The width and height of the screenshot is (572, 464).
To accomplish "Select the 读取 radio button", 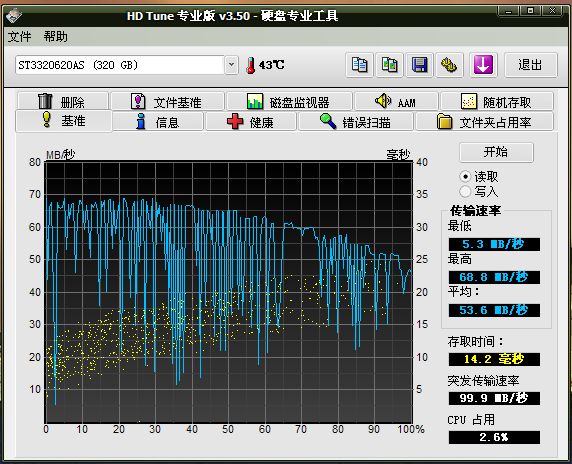I will click(465, 177).
